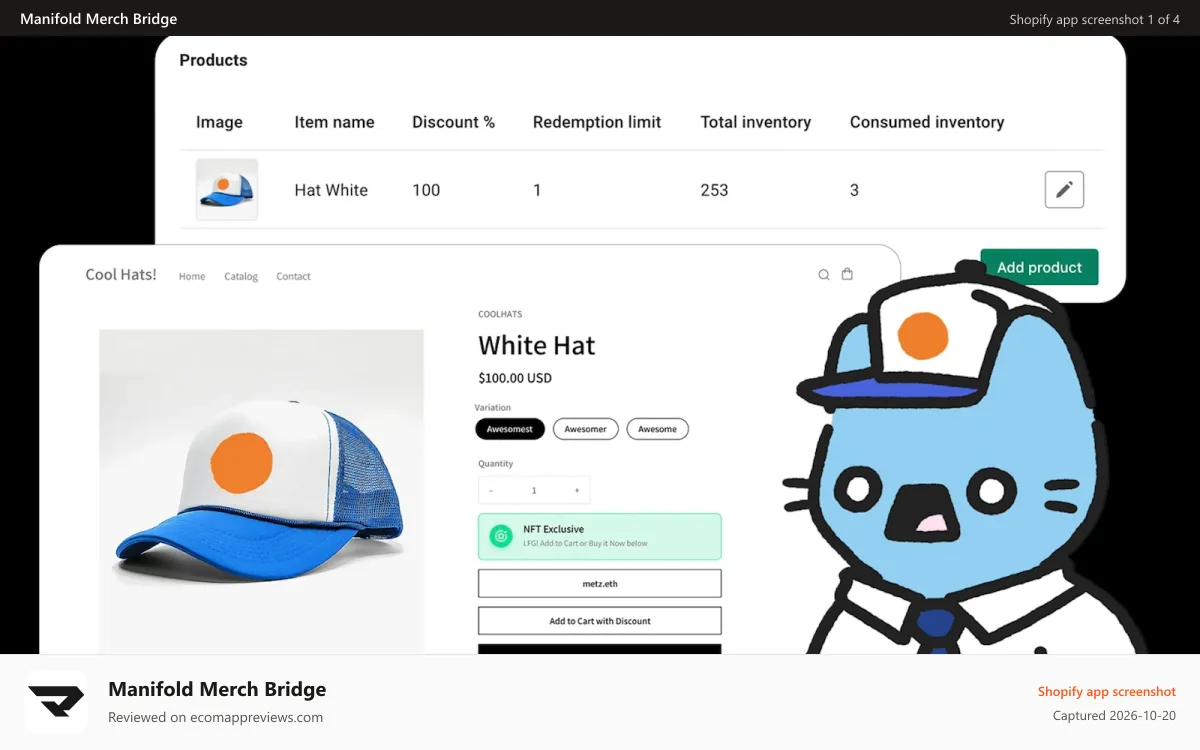The width and height of the screenshot is (1200, 750).
Task: Open the storefront search magnifier icon
Action: pyautogui.click(x=824, y=275)
